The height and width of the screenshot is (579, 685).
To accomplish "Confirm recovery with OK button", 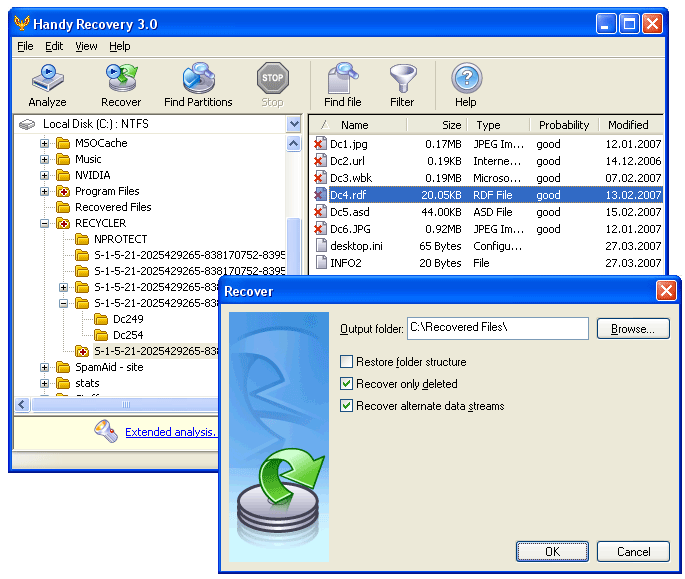I will pyautogui.click(x=552, y=551).
